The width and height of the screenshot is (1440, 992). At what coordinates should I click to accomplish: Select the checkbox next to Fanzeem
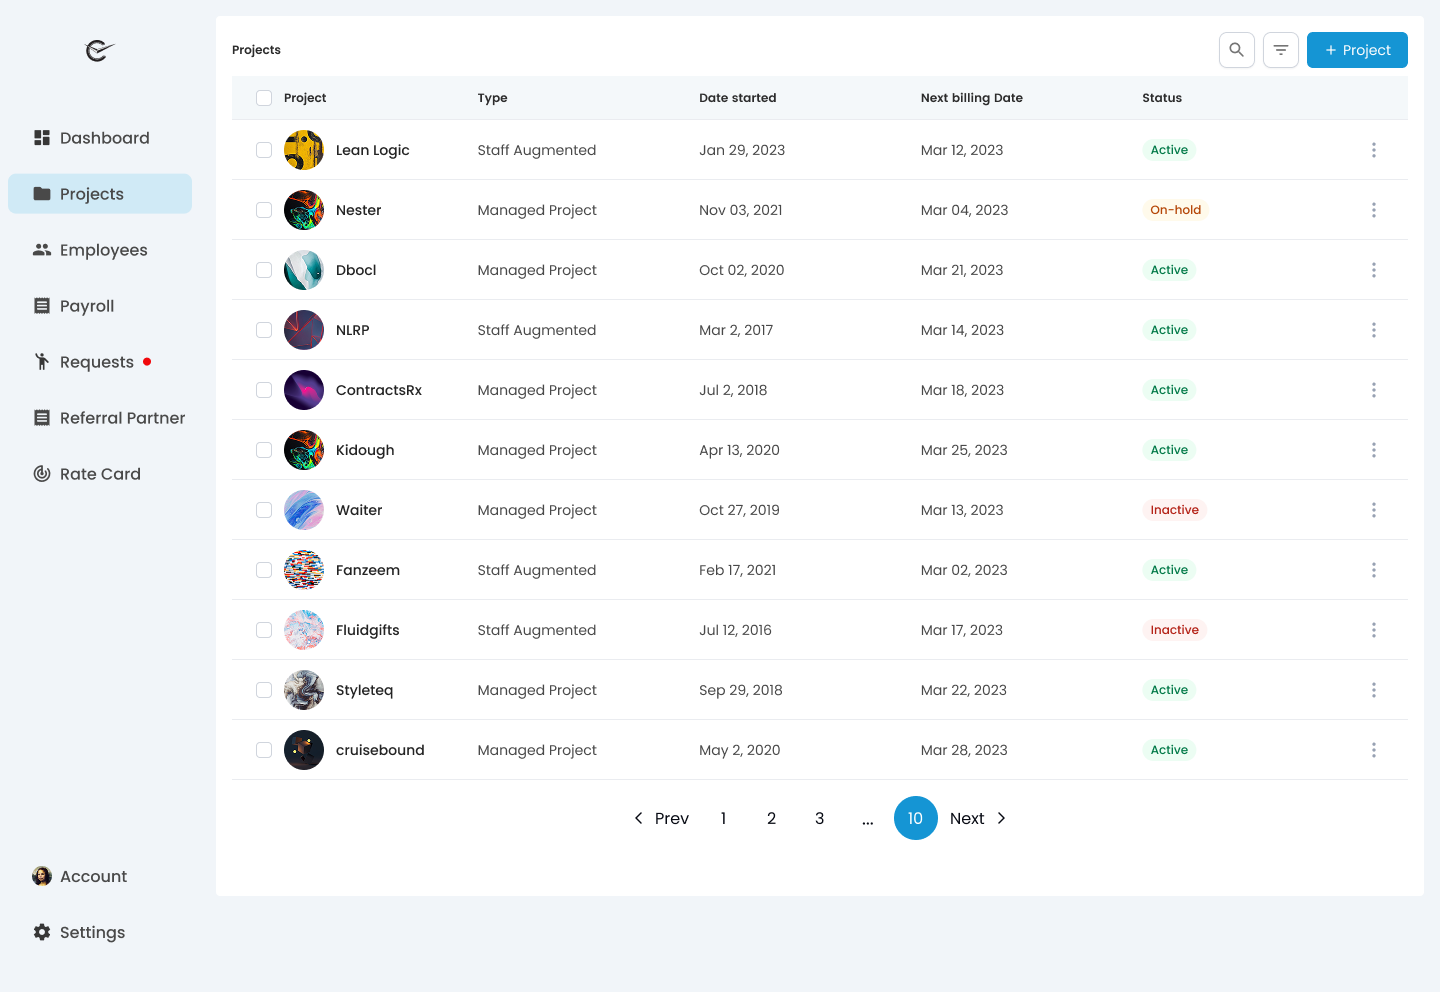point(264,570)
